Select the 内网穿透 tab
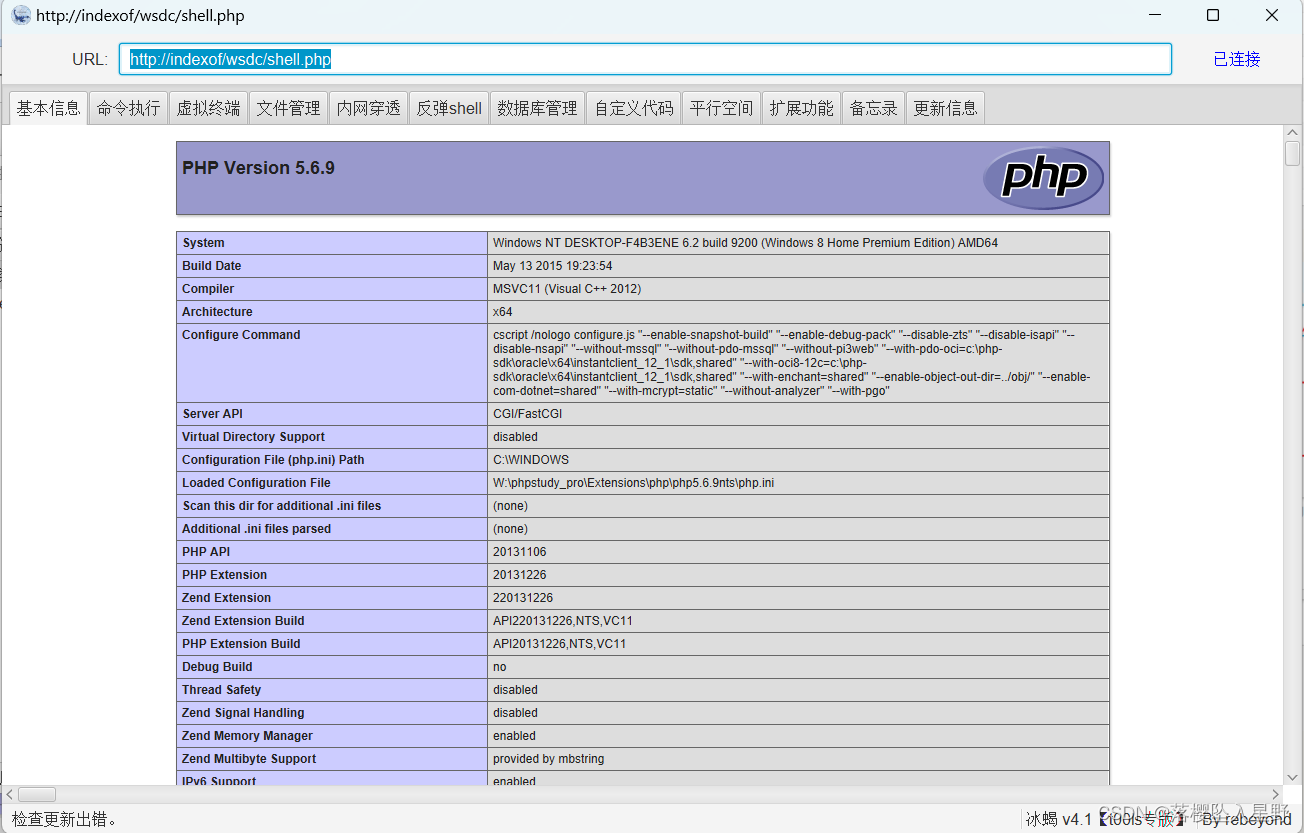The width and height of the screenshot is (1304, 833). 368,108
